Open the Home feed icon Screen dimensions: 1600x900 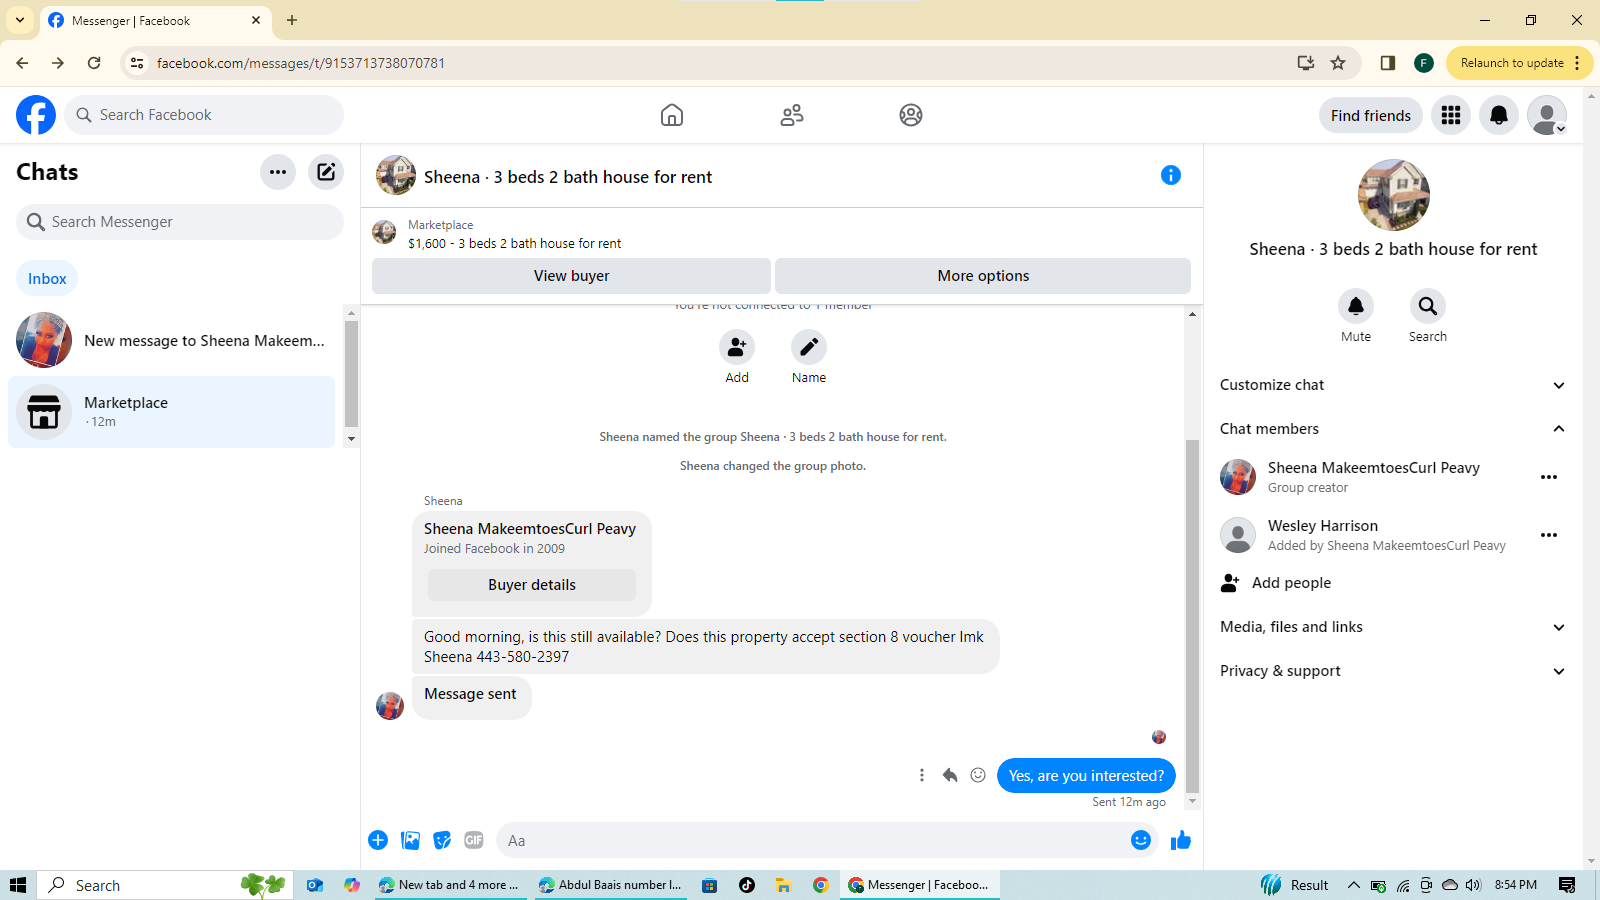click(672, 115)
